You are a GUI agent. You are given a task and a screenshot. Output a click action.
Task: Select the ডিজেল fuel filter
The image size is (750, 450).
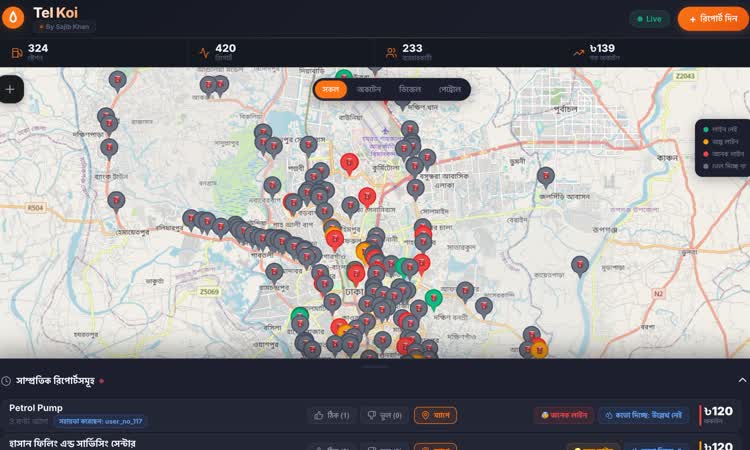[x=410, y=89]
